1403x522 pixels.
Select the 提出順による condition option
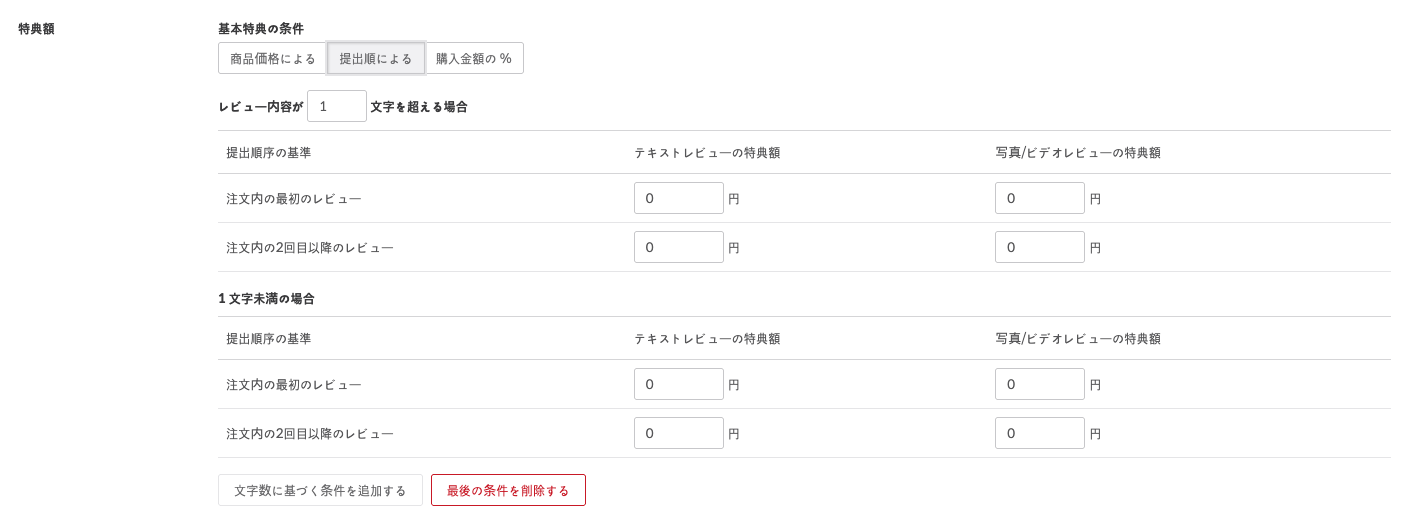pyautogui.click(x=376, y=58)
